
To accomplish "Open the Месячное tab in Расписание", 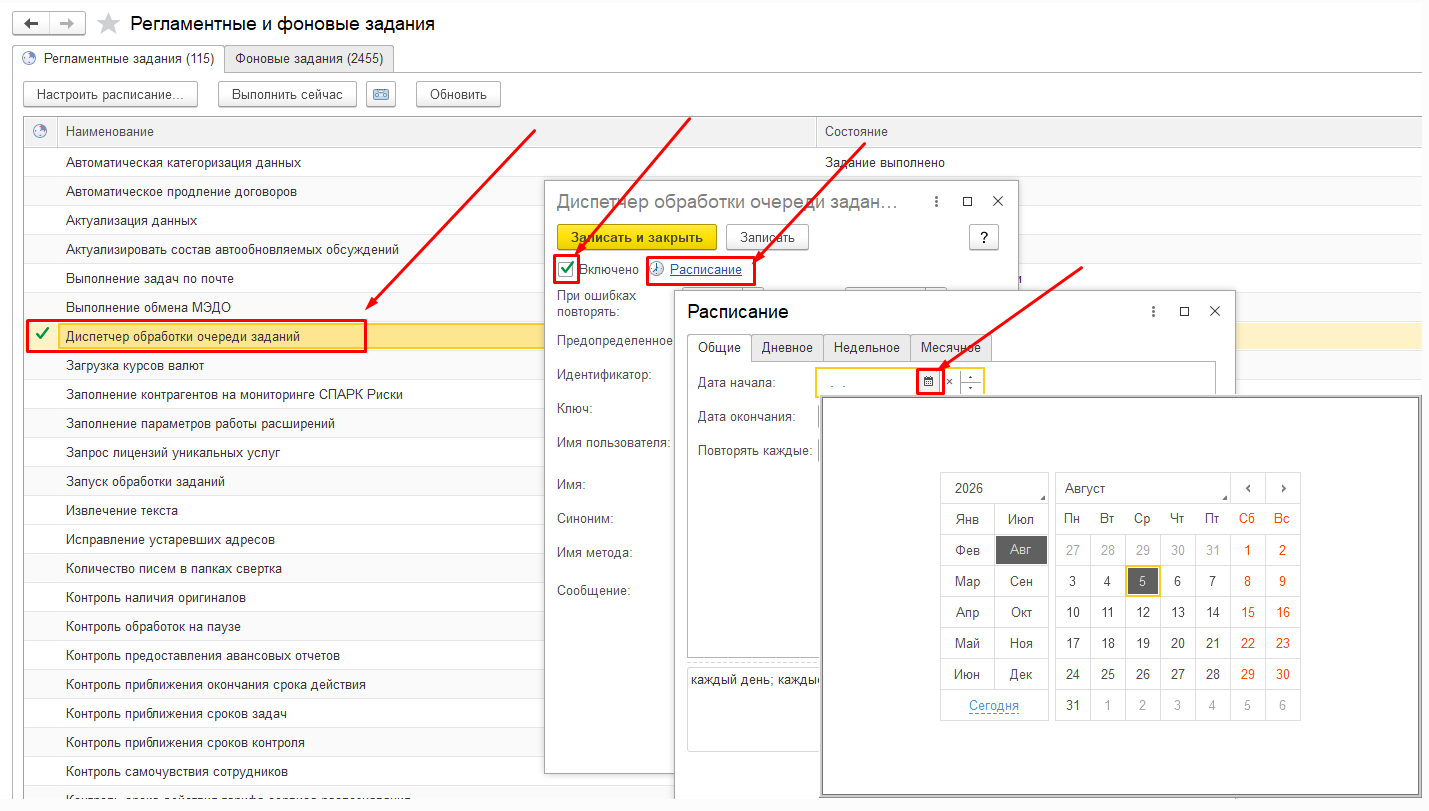I will [x=951, y=347].
